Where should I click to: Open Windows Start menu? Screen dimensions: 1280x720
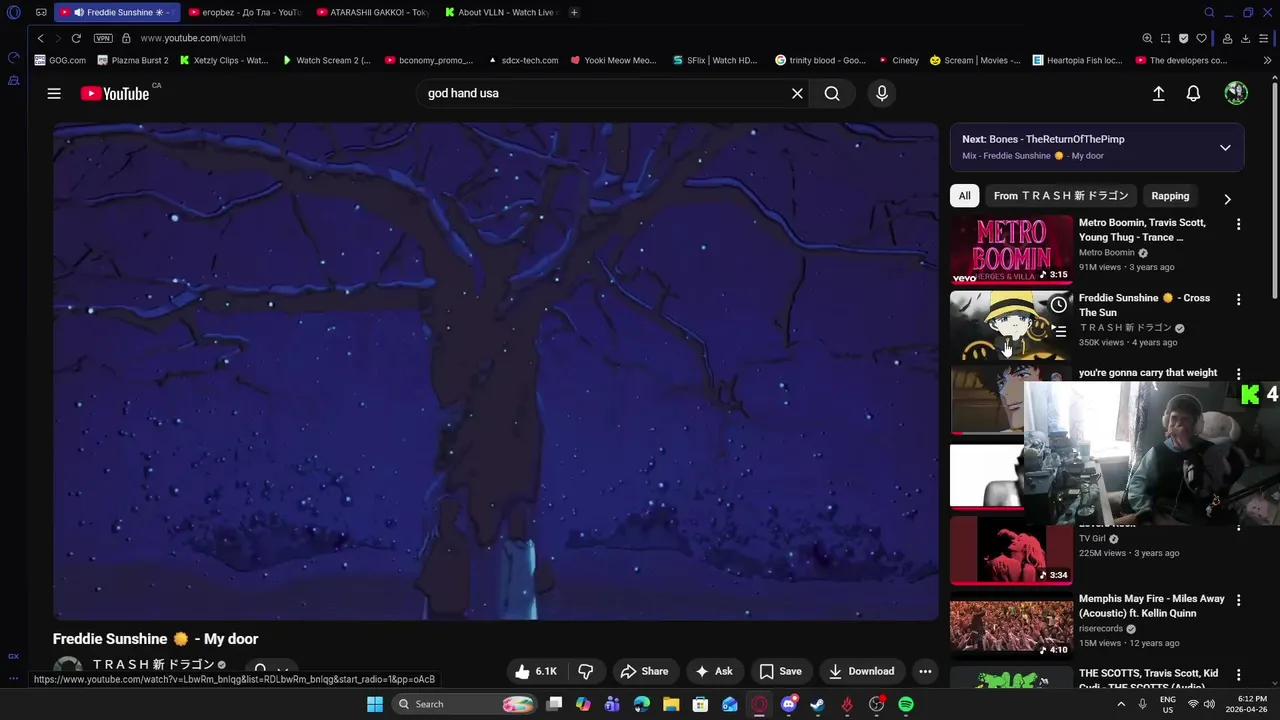point(374,704)
